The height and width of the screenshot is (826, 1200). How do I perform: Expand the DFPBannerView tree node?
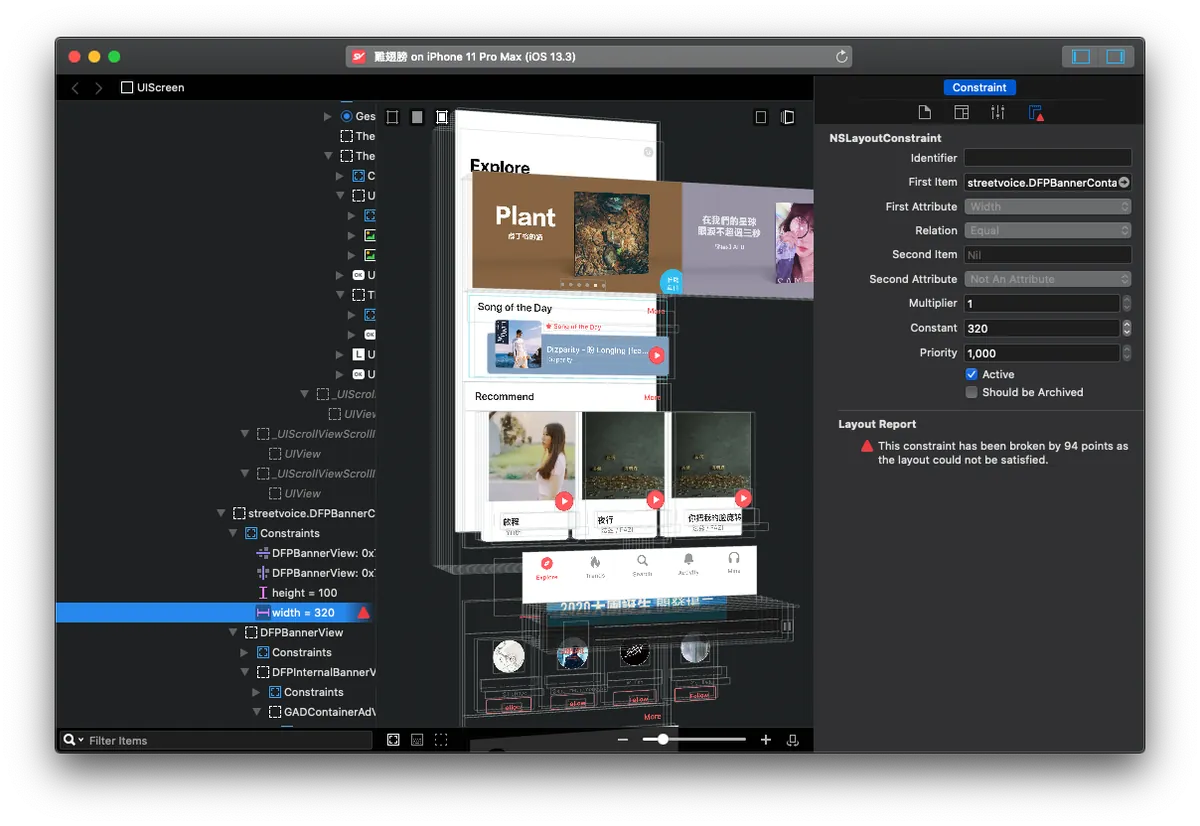(x=234, y=632)
